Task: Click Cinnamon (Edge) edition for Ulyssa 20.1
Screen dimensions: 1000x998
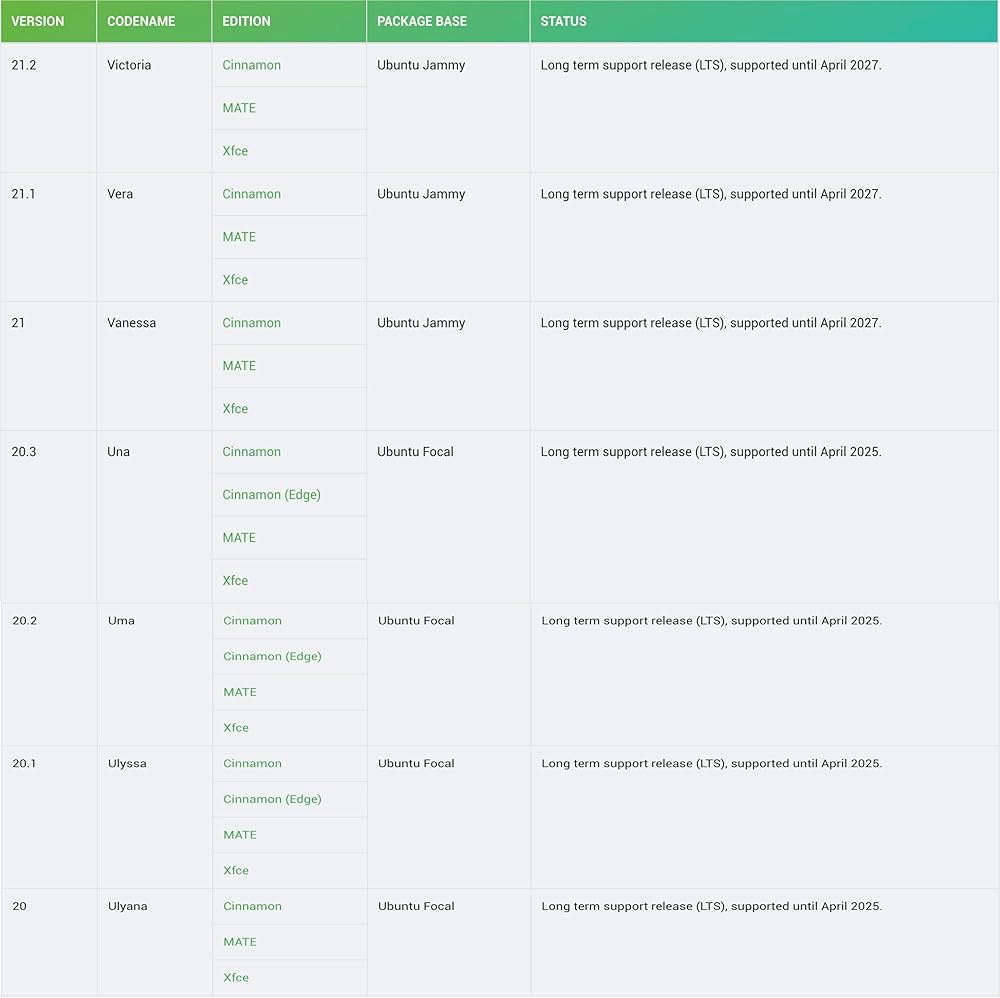Action: 272,800
